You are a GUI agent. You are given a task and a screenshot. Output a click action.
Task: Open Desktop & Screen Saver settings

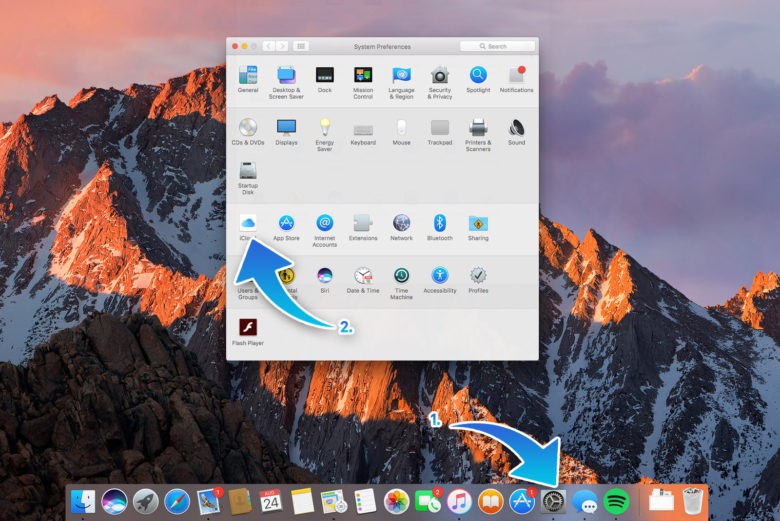click(286, 76)
